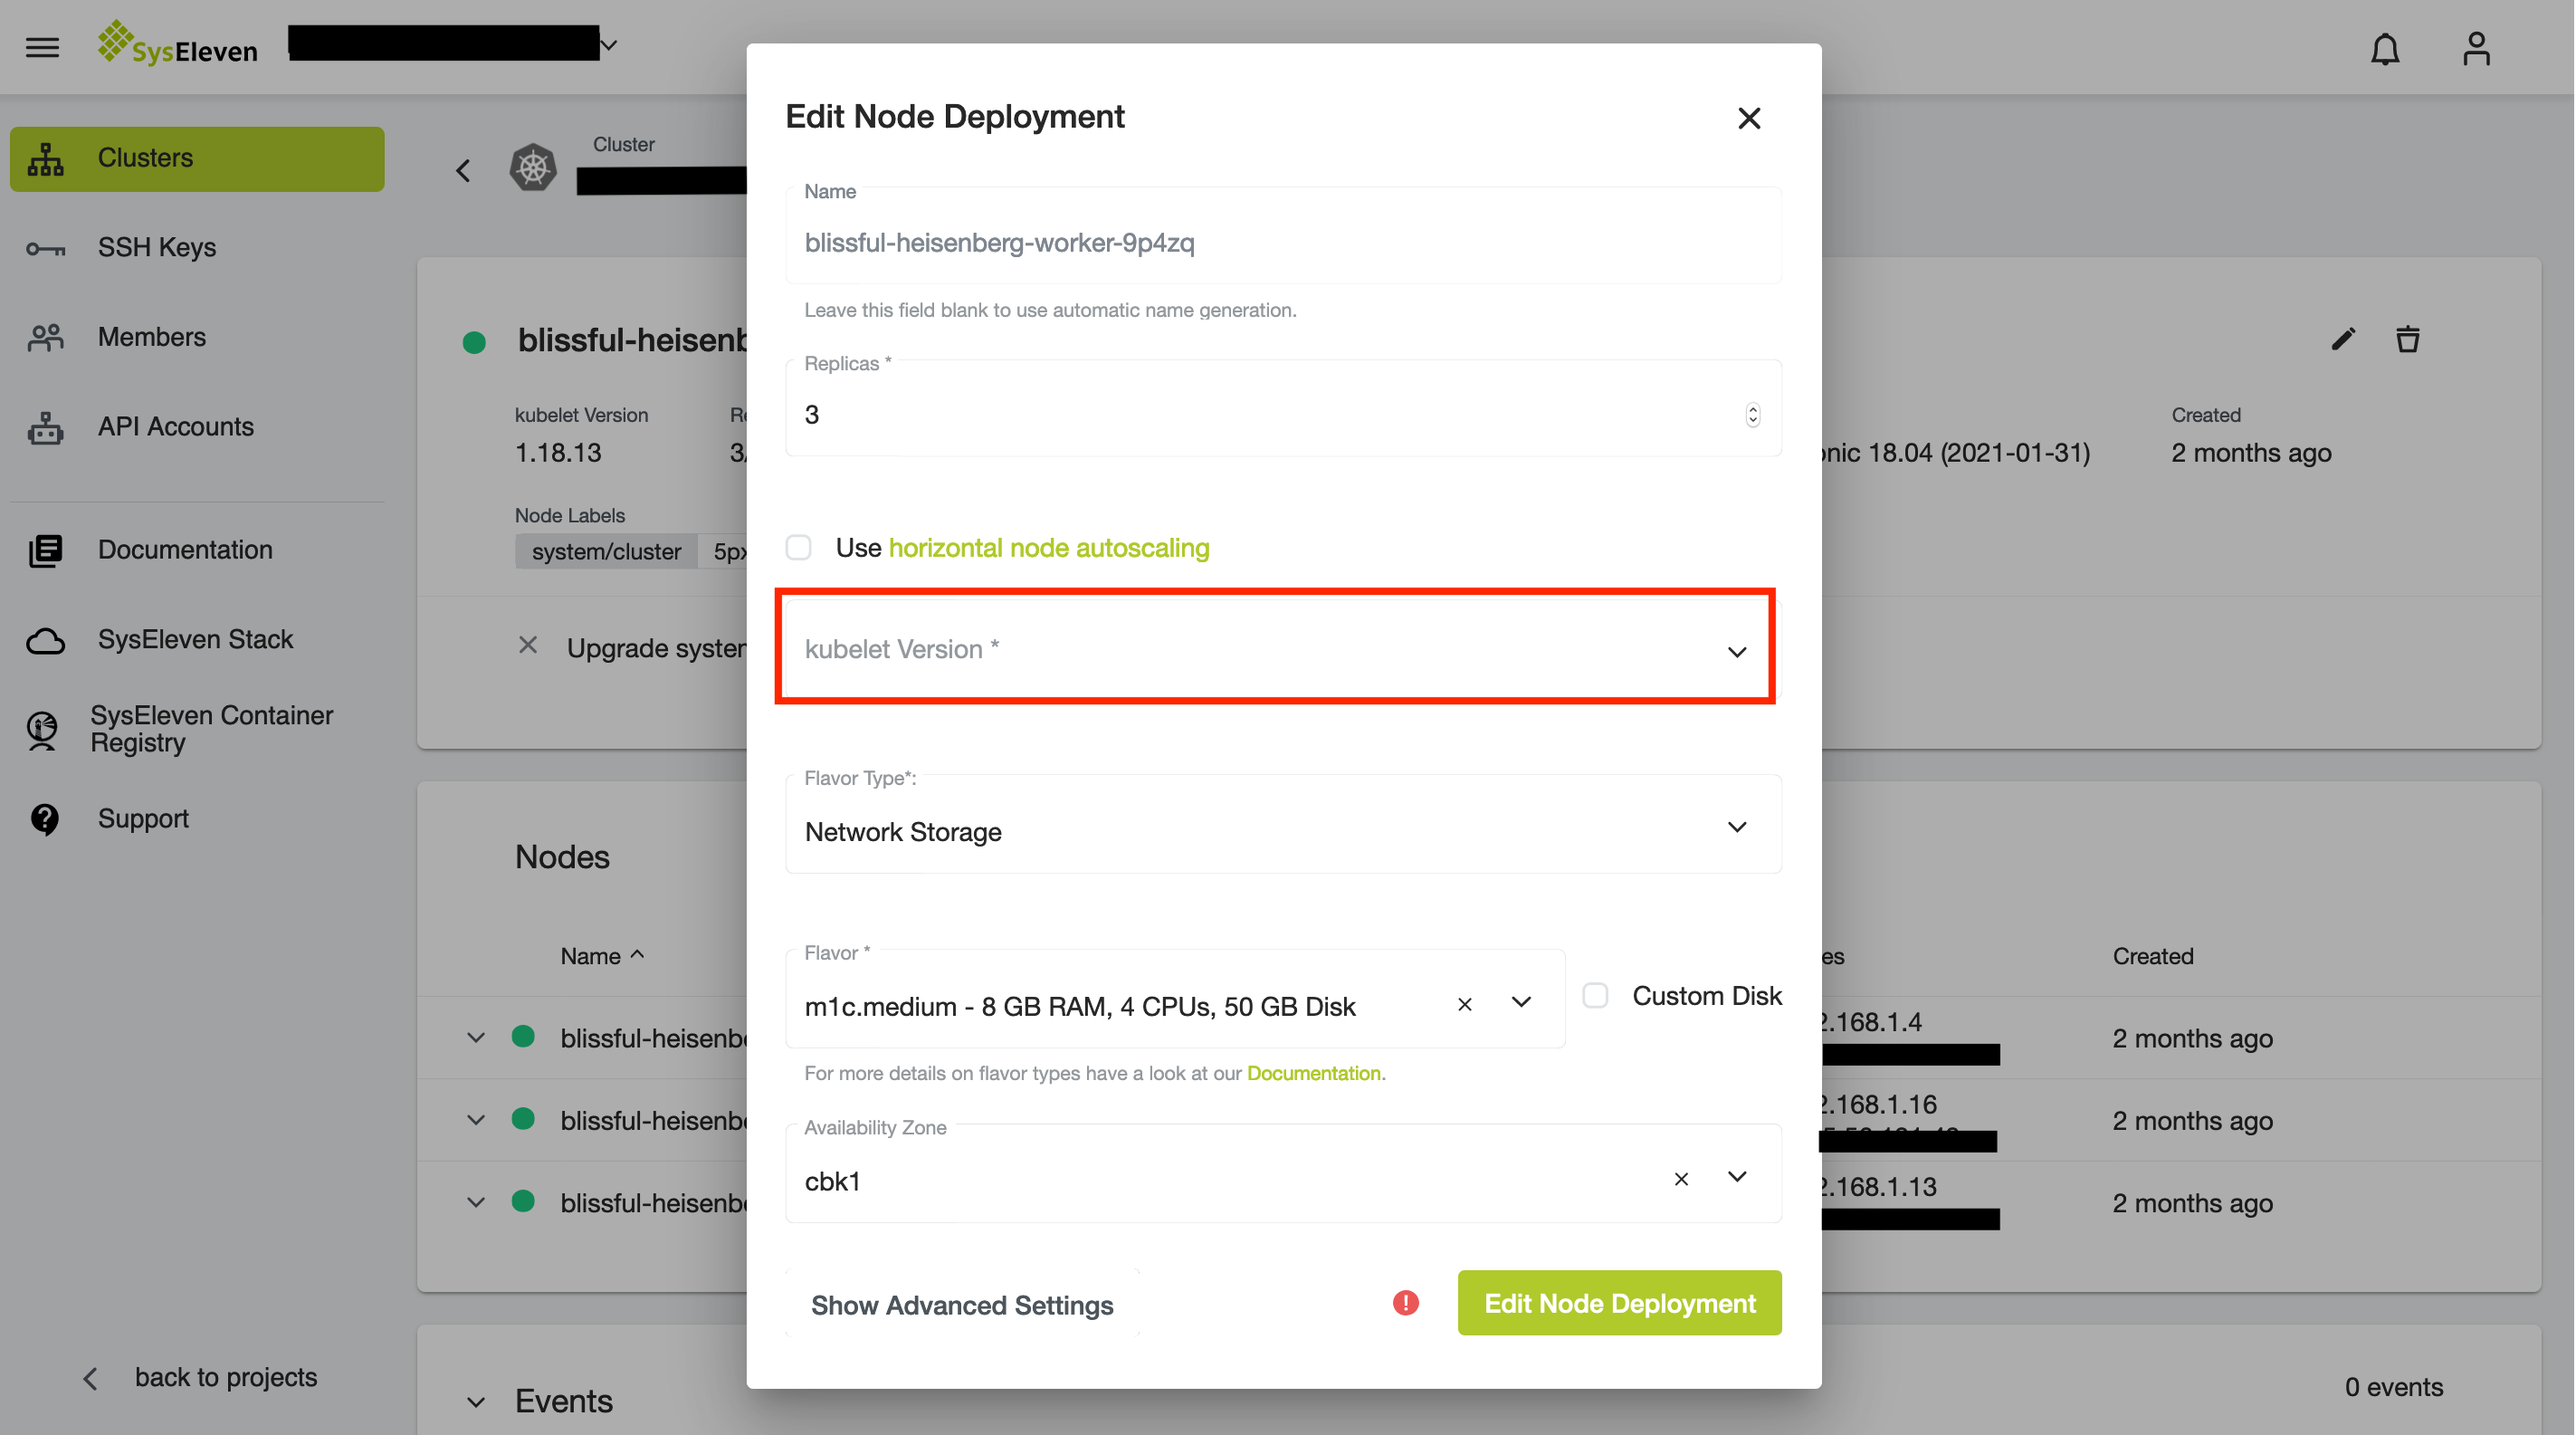Click the Support question mark icon

[x=45, y=819]
